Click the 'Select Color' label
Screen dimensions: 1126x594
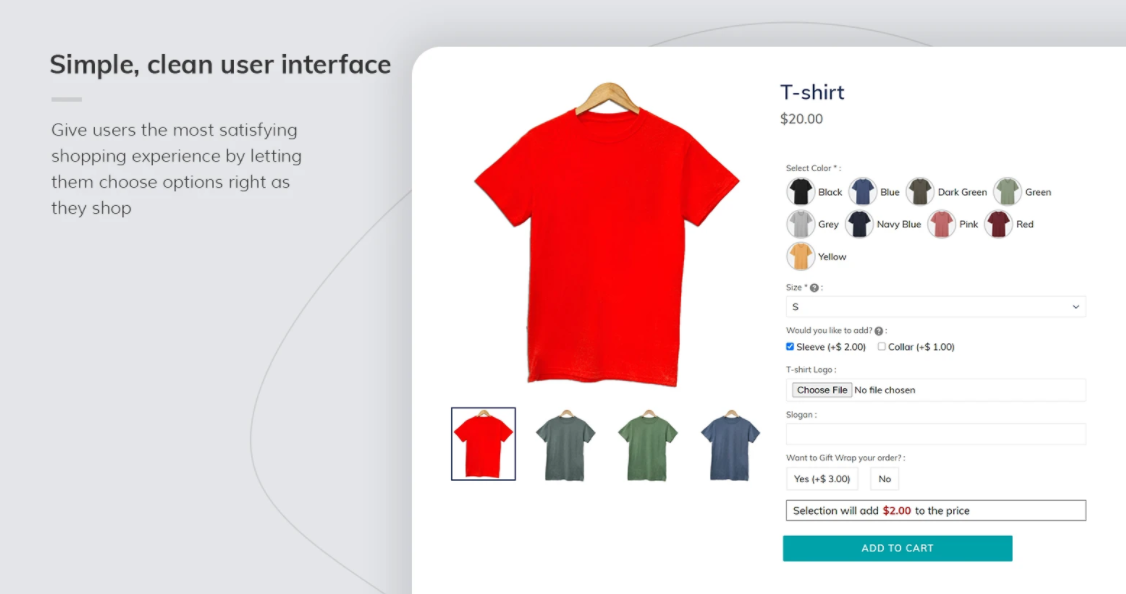click(812, 168)
